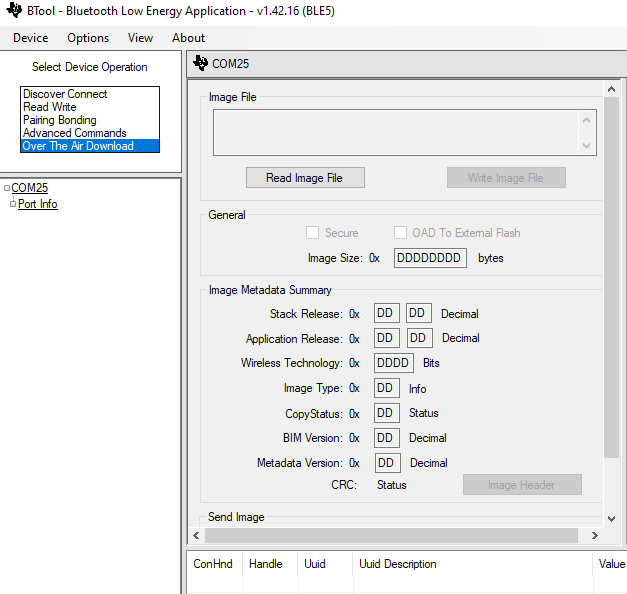This screenshot has height=594, width=627.
Task: Click the Value column header
Action: 610,564
